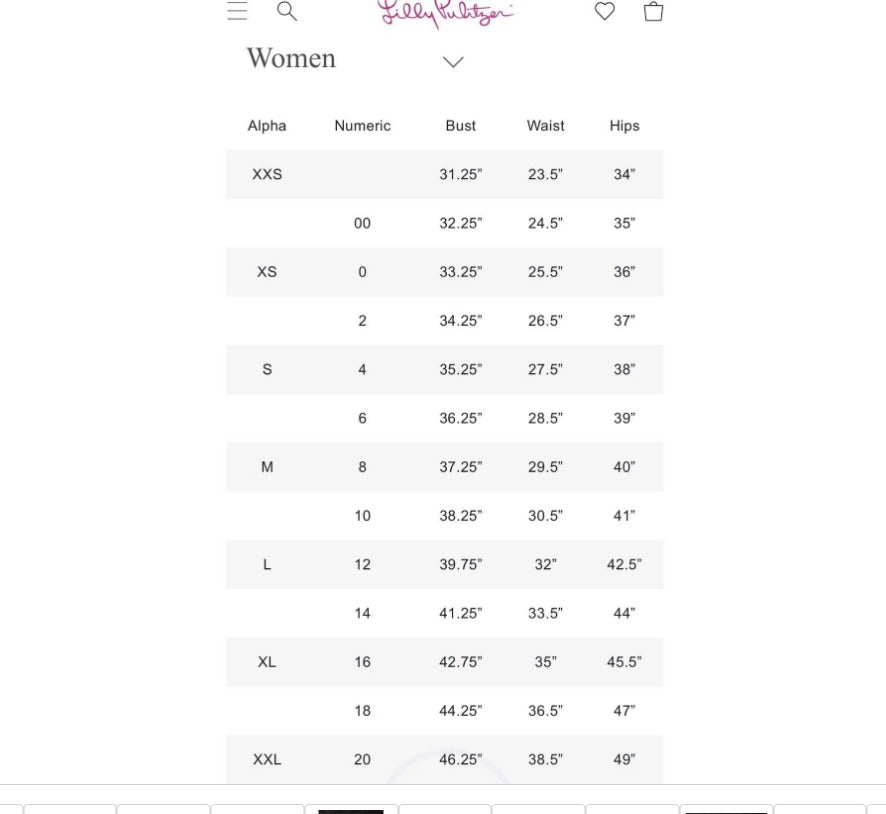Click the Waist column header

point(545,126)
